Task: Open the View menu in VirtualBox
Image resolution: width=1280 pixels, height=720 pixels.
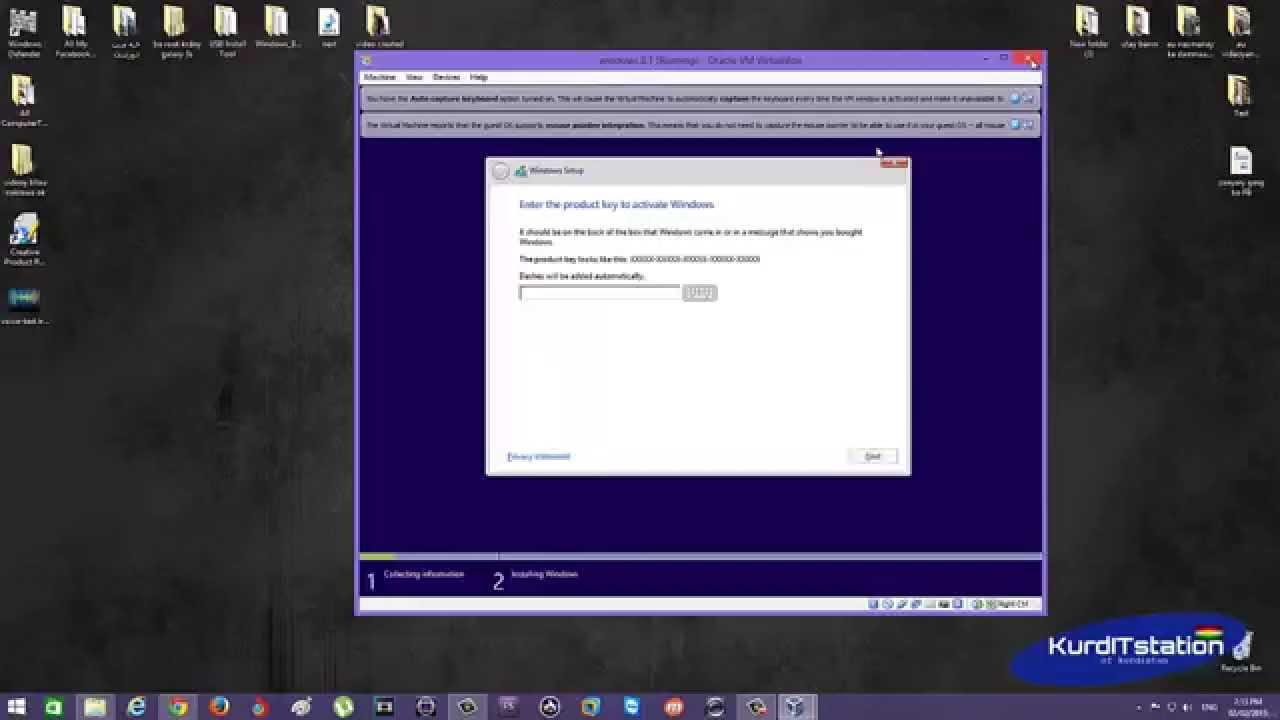Action: tap(414, 77)
